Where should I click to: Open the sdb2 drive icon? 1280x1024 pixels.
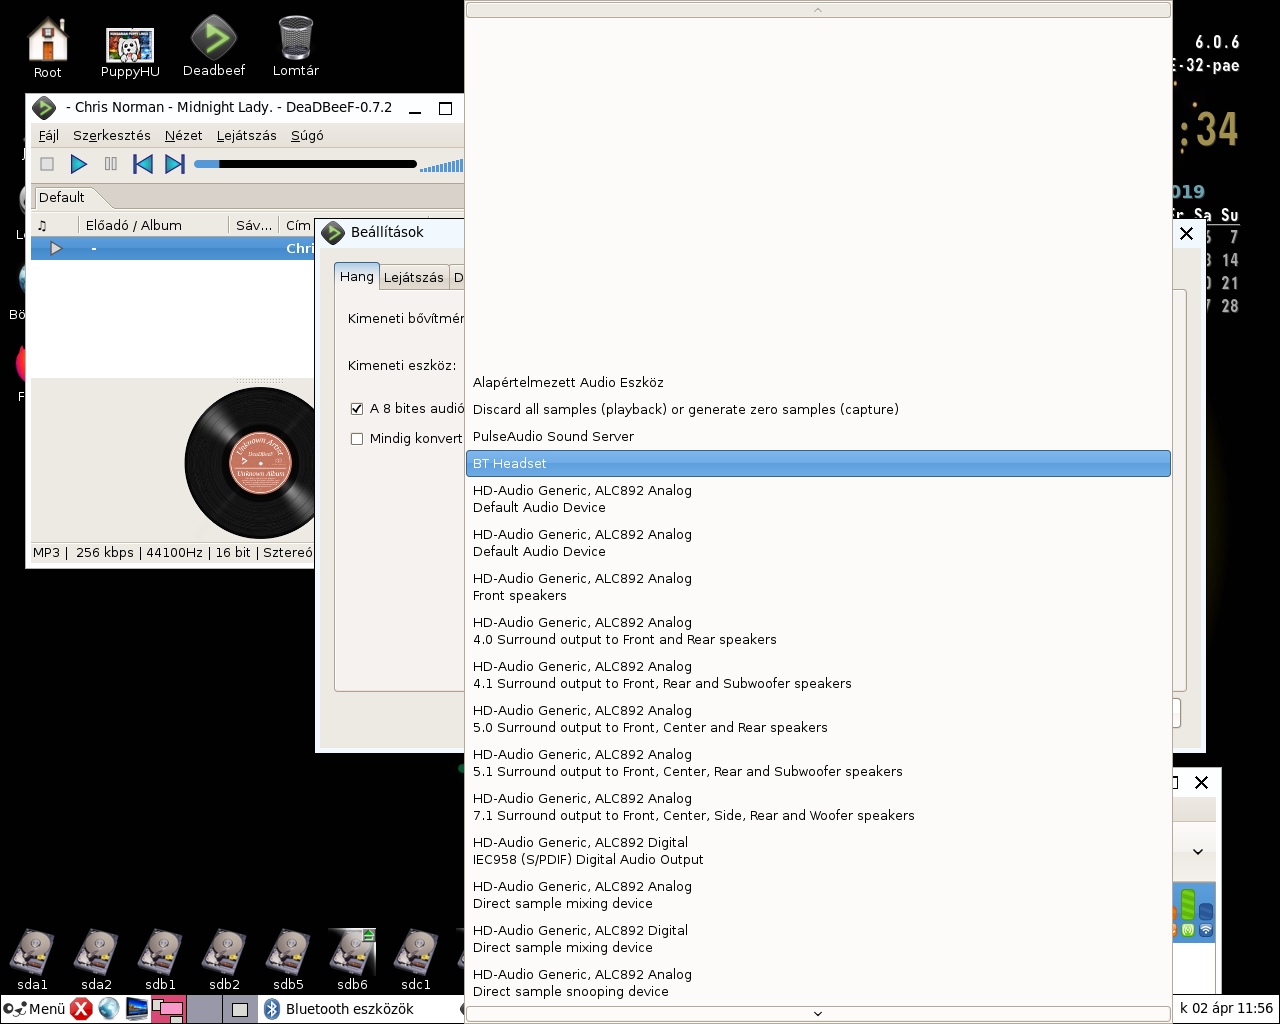pos(224,958)
